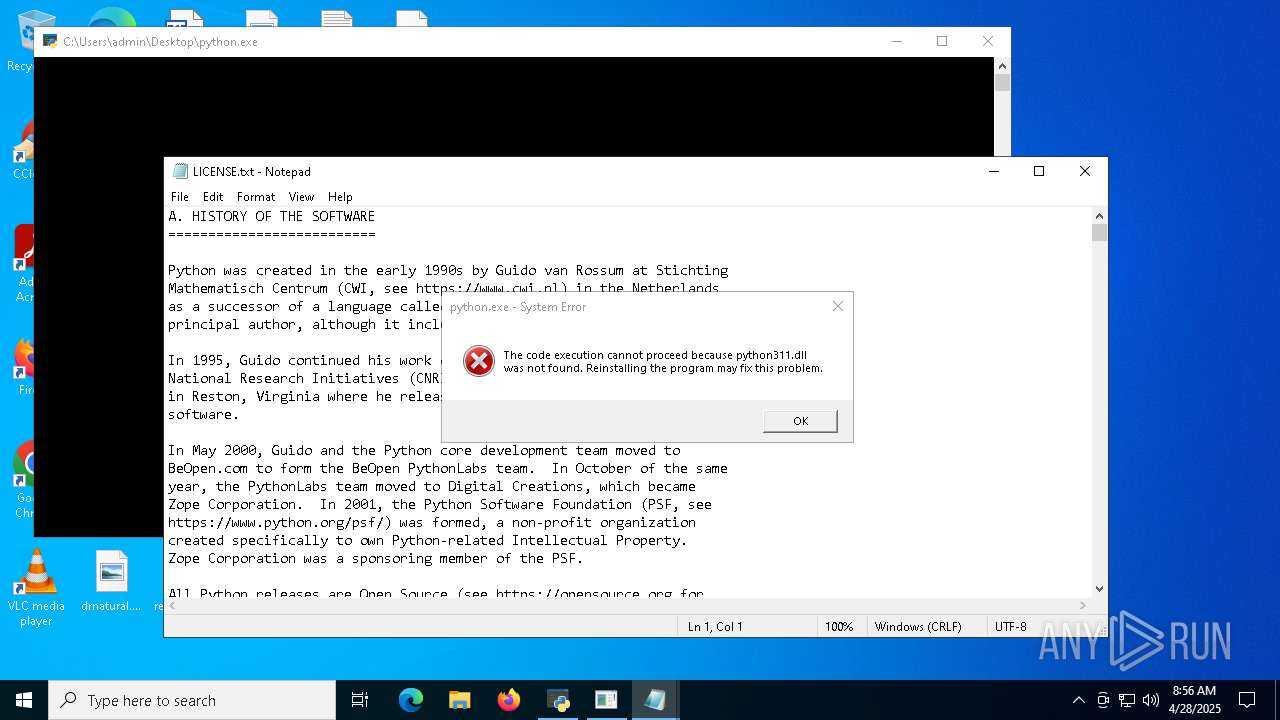Open the clock showing 8:56 AM
1280x720 pixels.
click(1195, 700)
